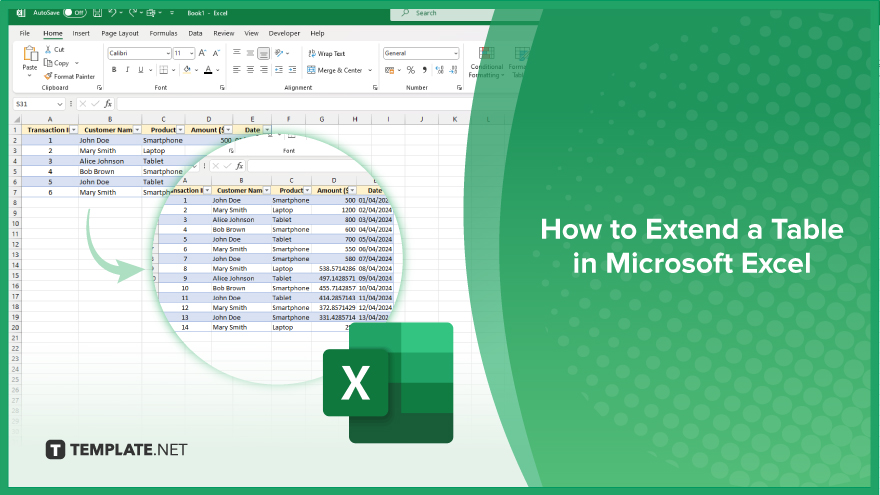Open the File tab
880x495 pixels.
click(x=25, y=33)
